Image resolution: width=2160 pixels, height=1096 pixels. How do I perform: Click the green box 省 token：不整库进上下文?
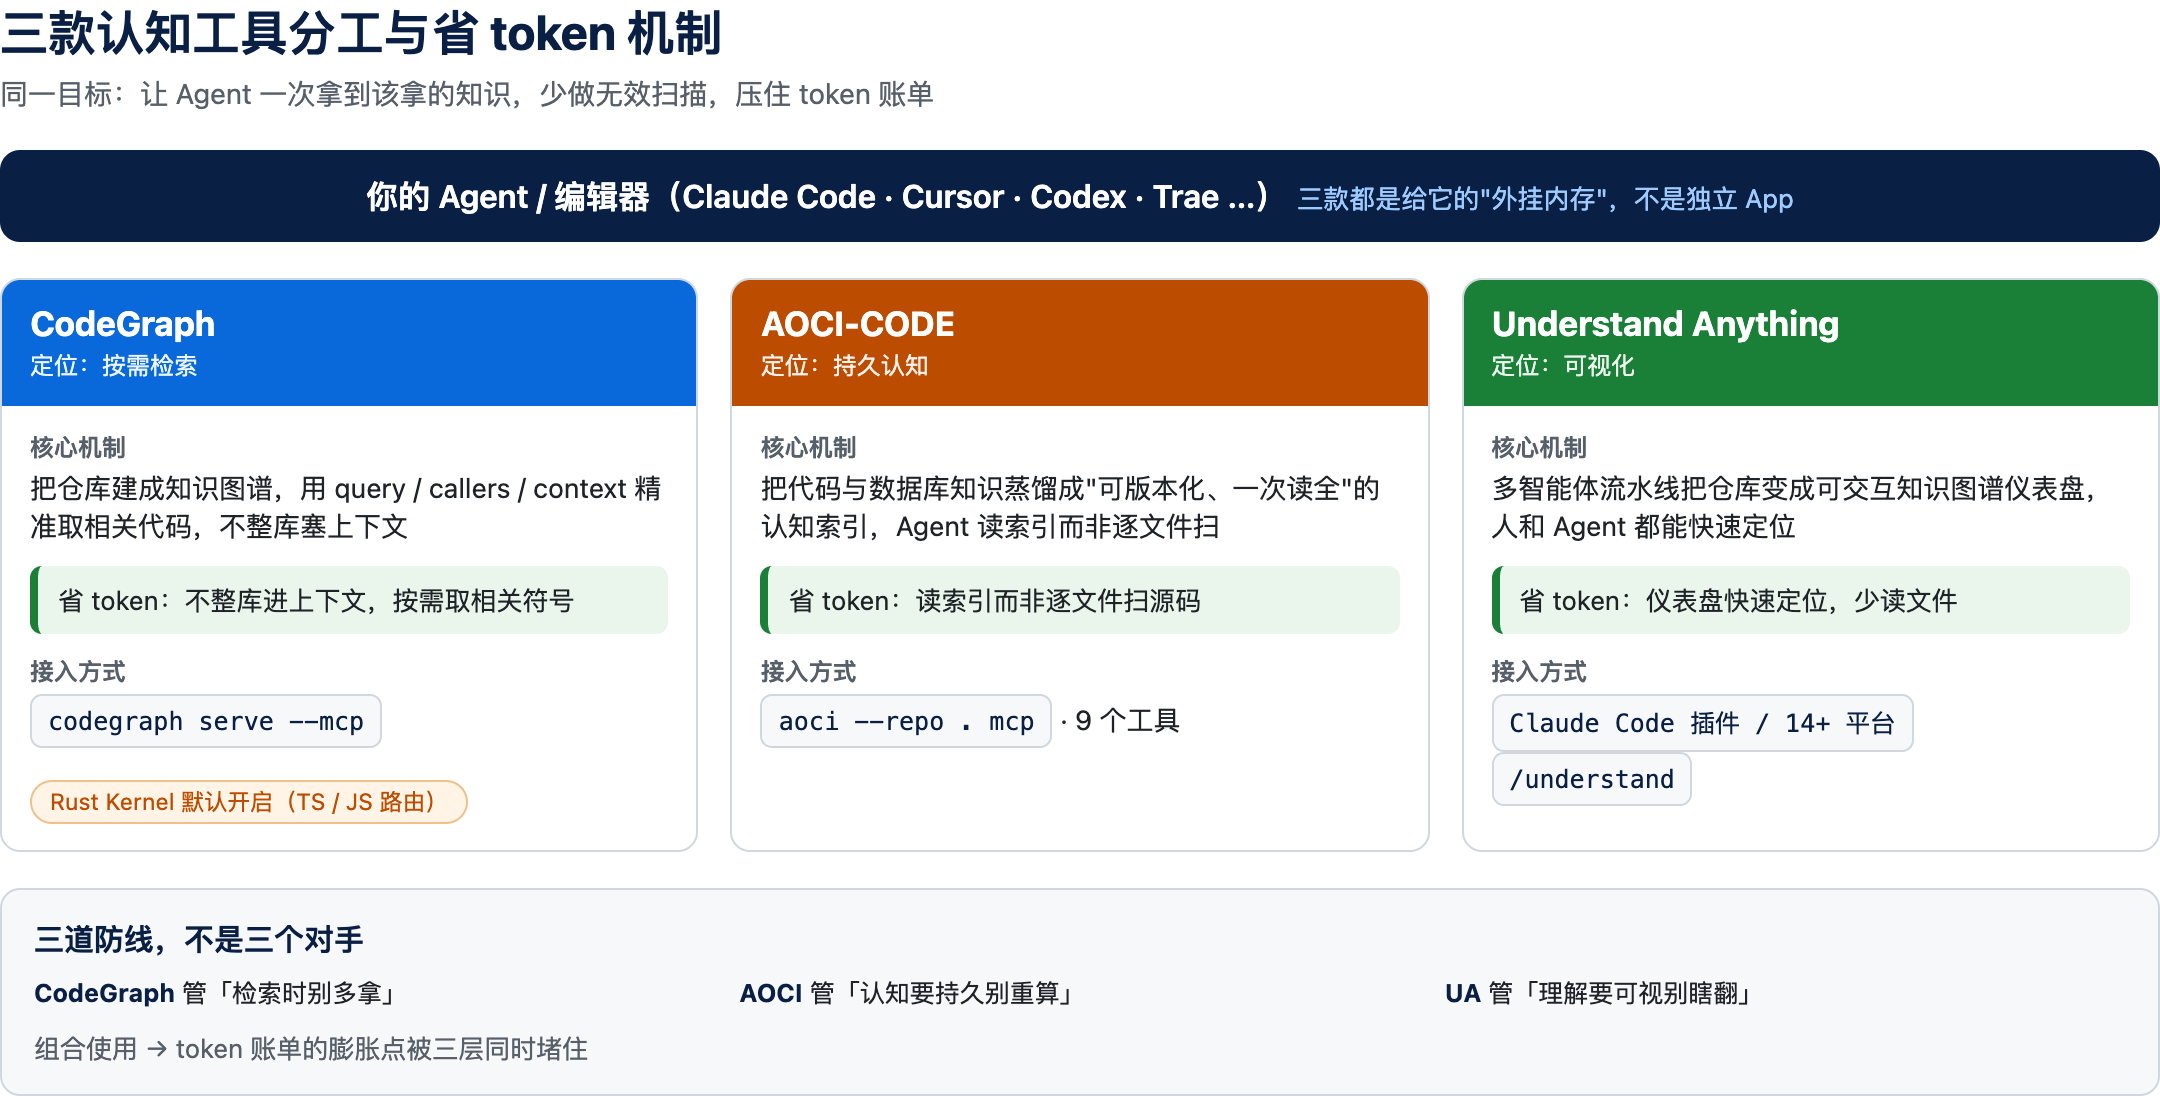point(349,600)
